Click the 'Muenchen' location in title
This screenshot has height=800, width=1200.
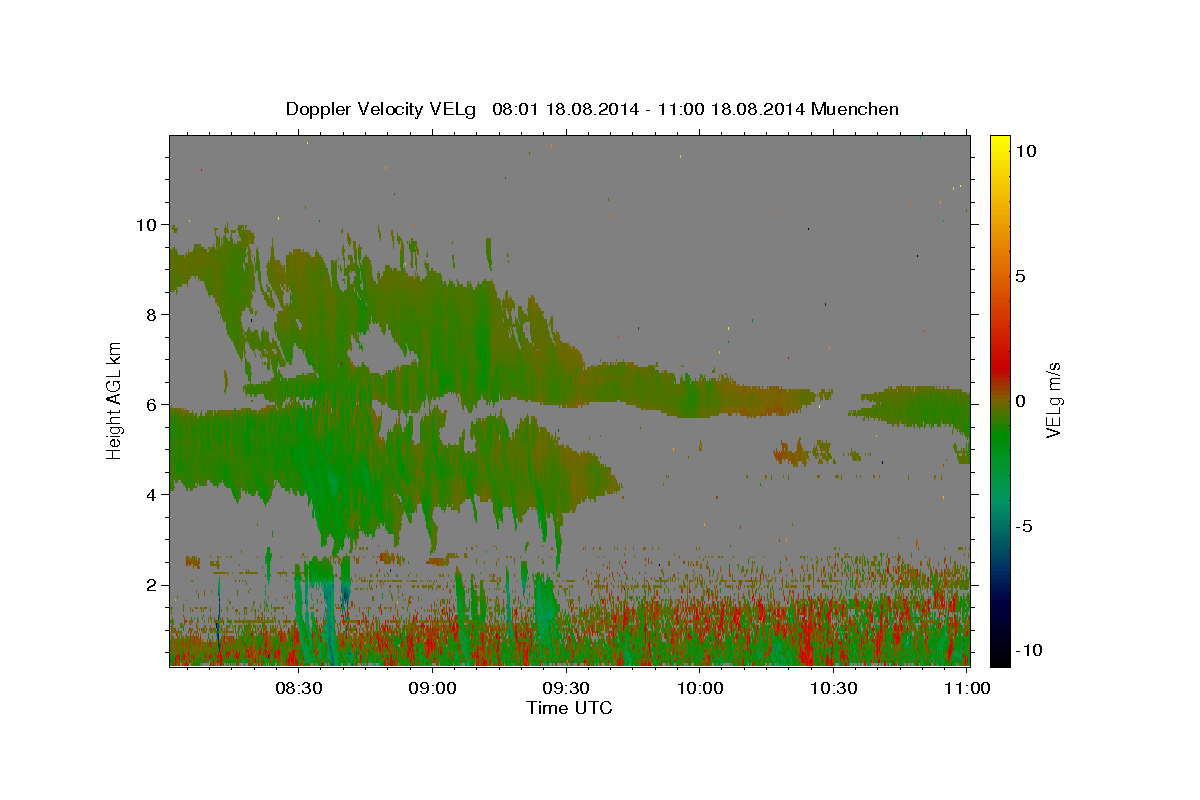(855, 109)
